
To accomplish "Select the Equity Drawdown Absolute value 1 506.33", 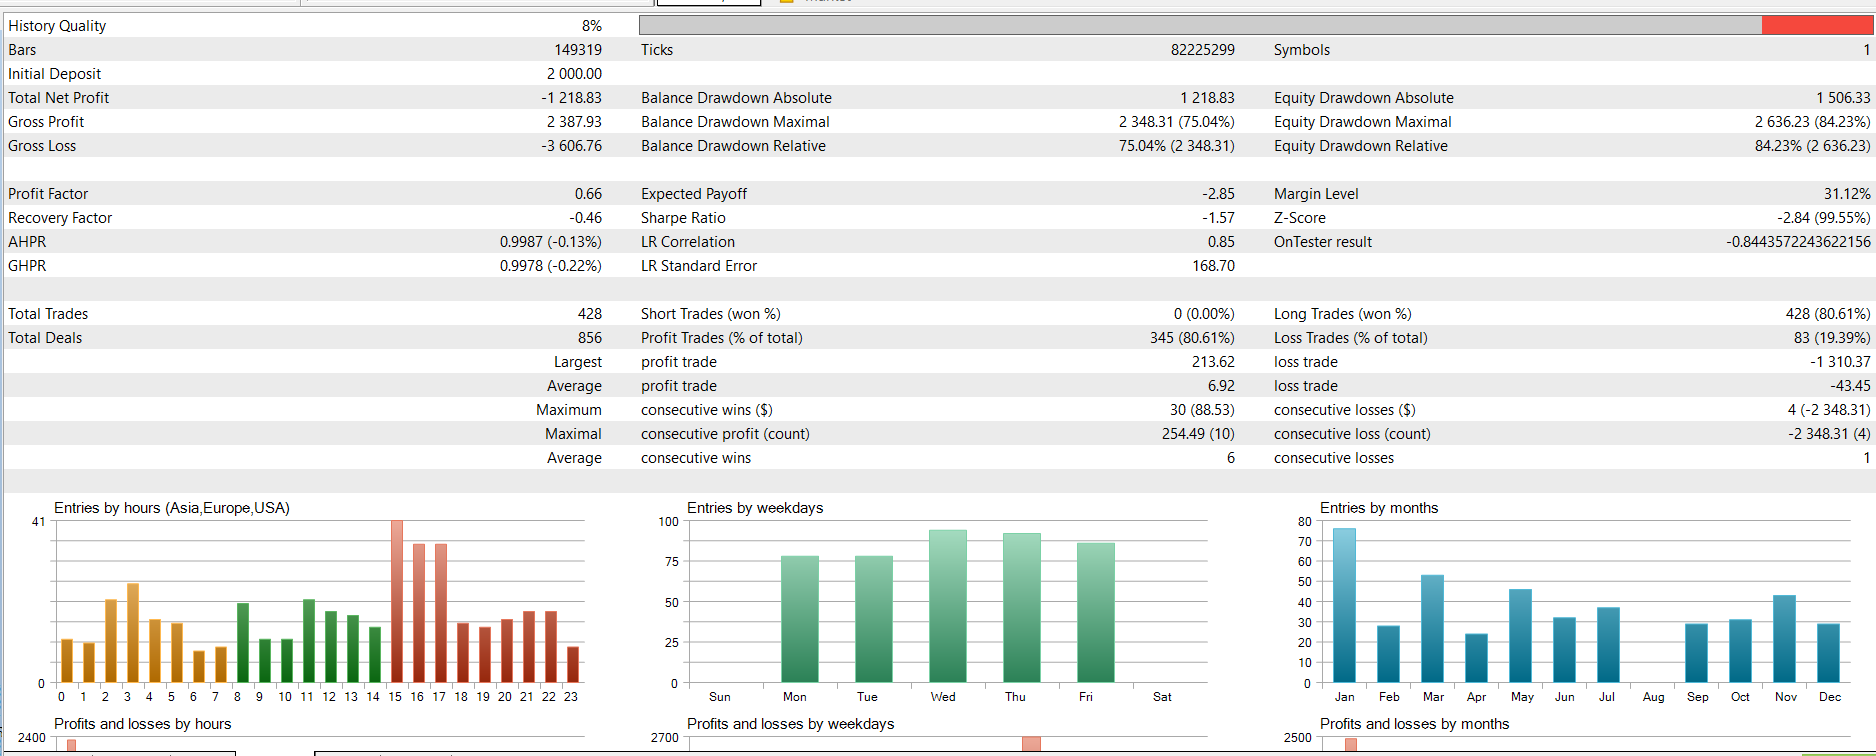I will [1843, 98].
